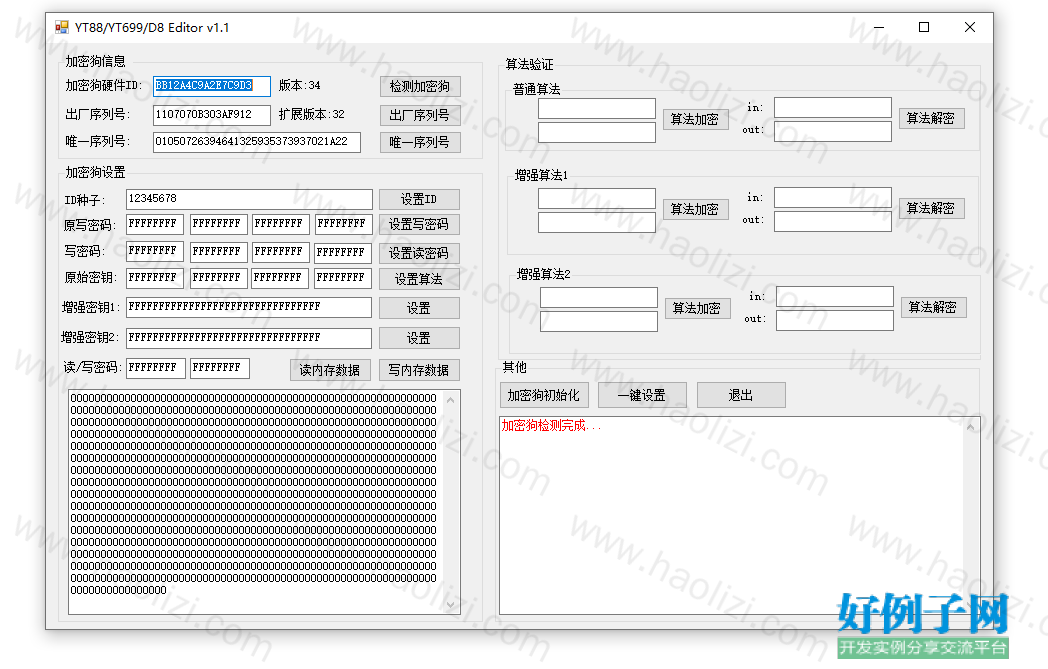
Task: Click the application icon in title bar
Action: (62, 27)
